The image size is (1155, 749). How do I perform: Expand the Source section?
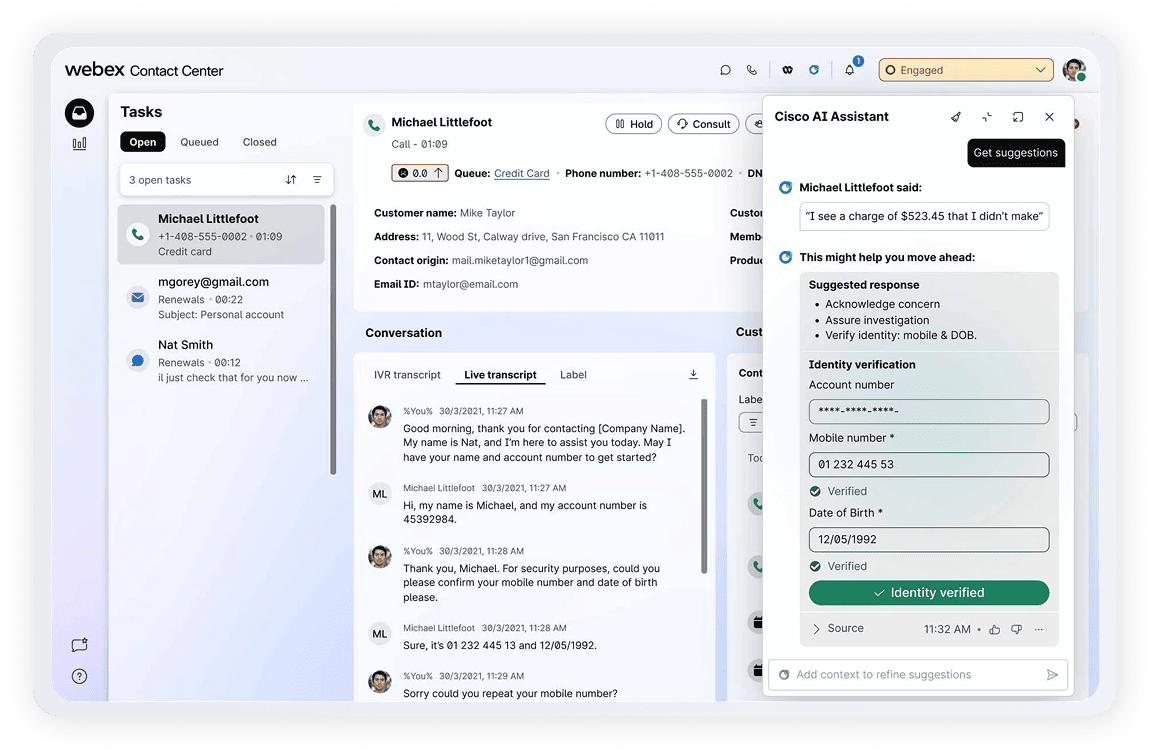837,629
